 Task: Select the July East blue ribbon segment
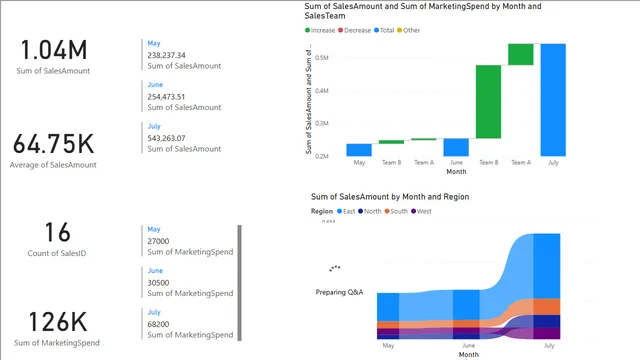tap(547, 266)
